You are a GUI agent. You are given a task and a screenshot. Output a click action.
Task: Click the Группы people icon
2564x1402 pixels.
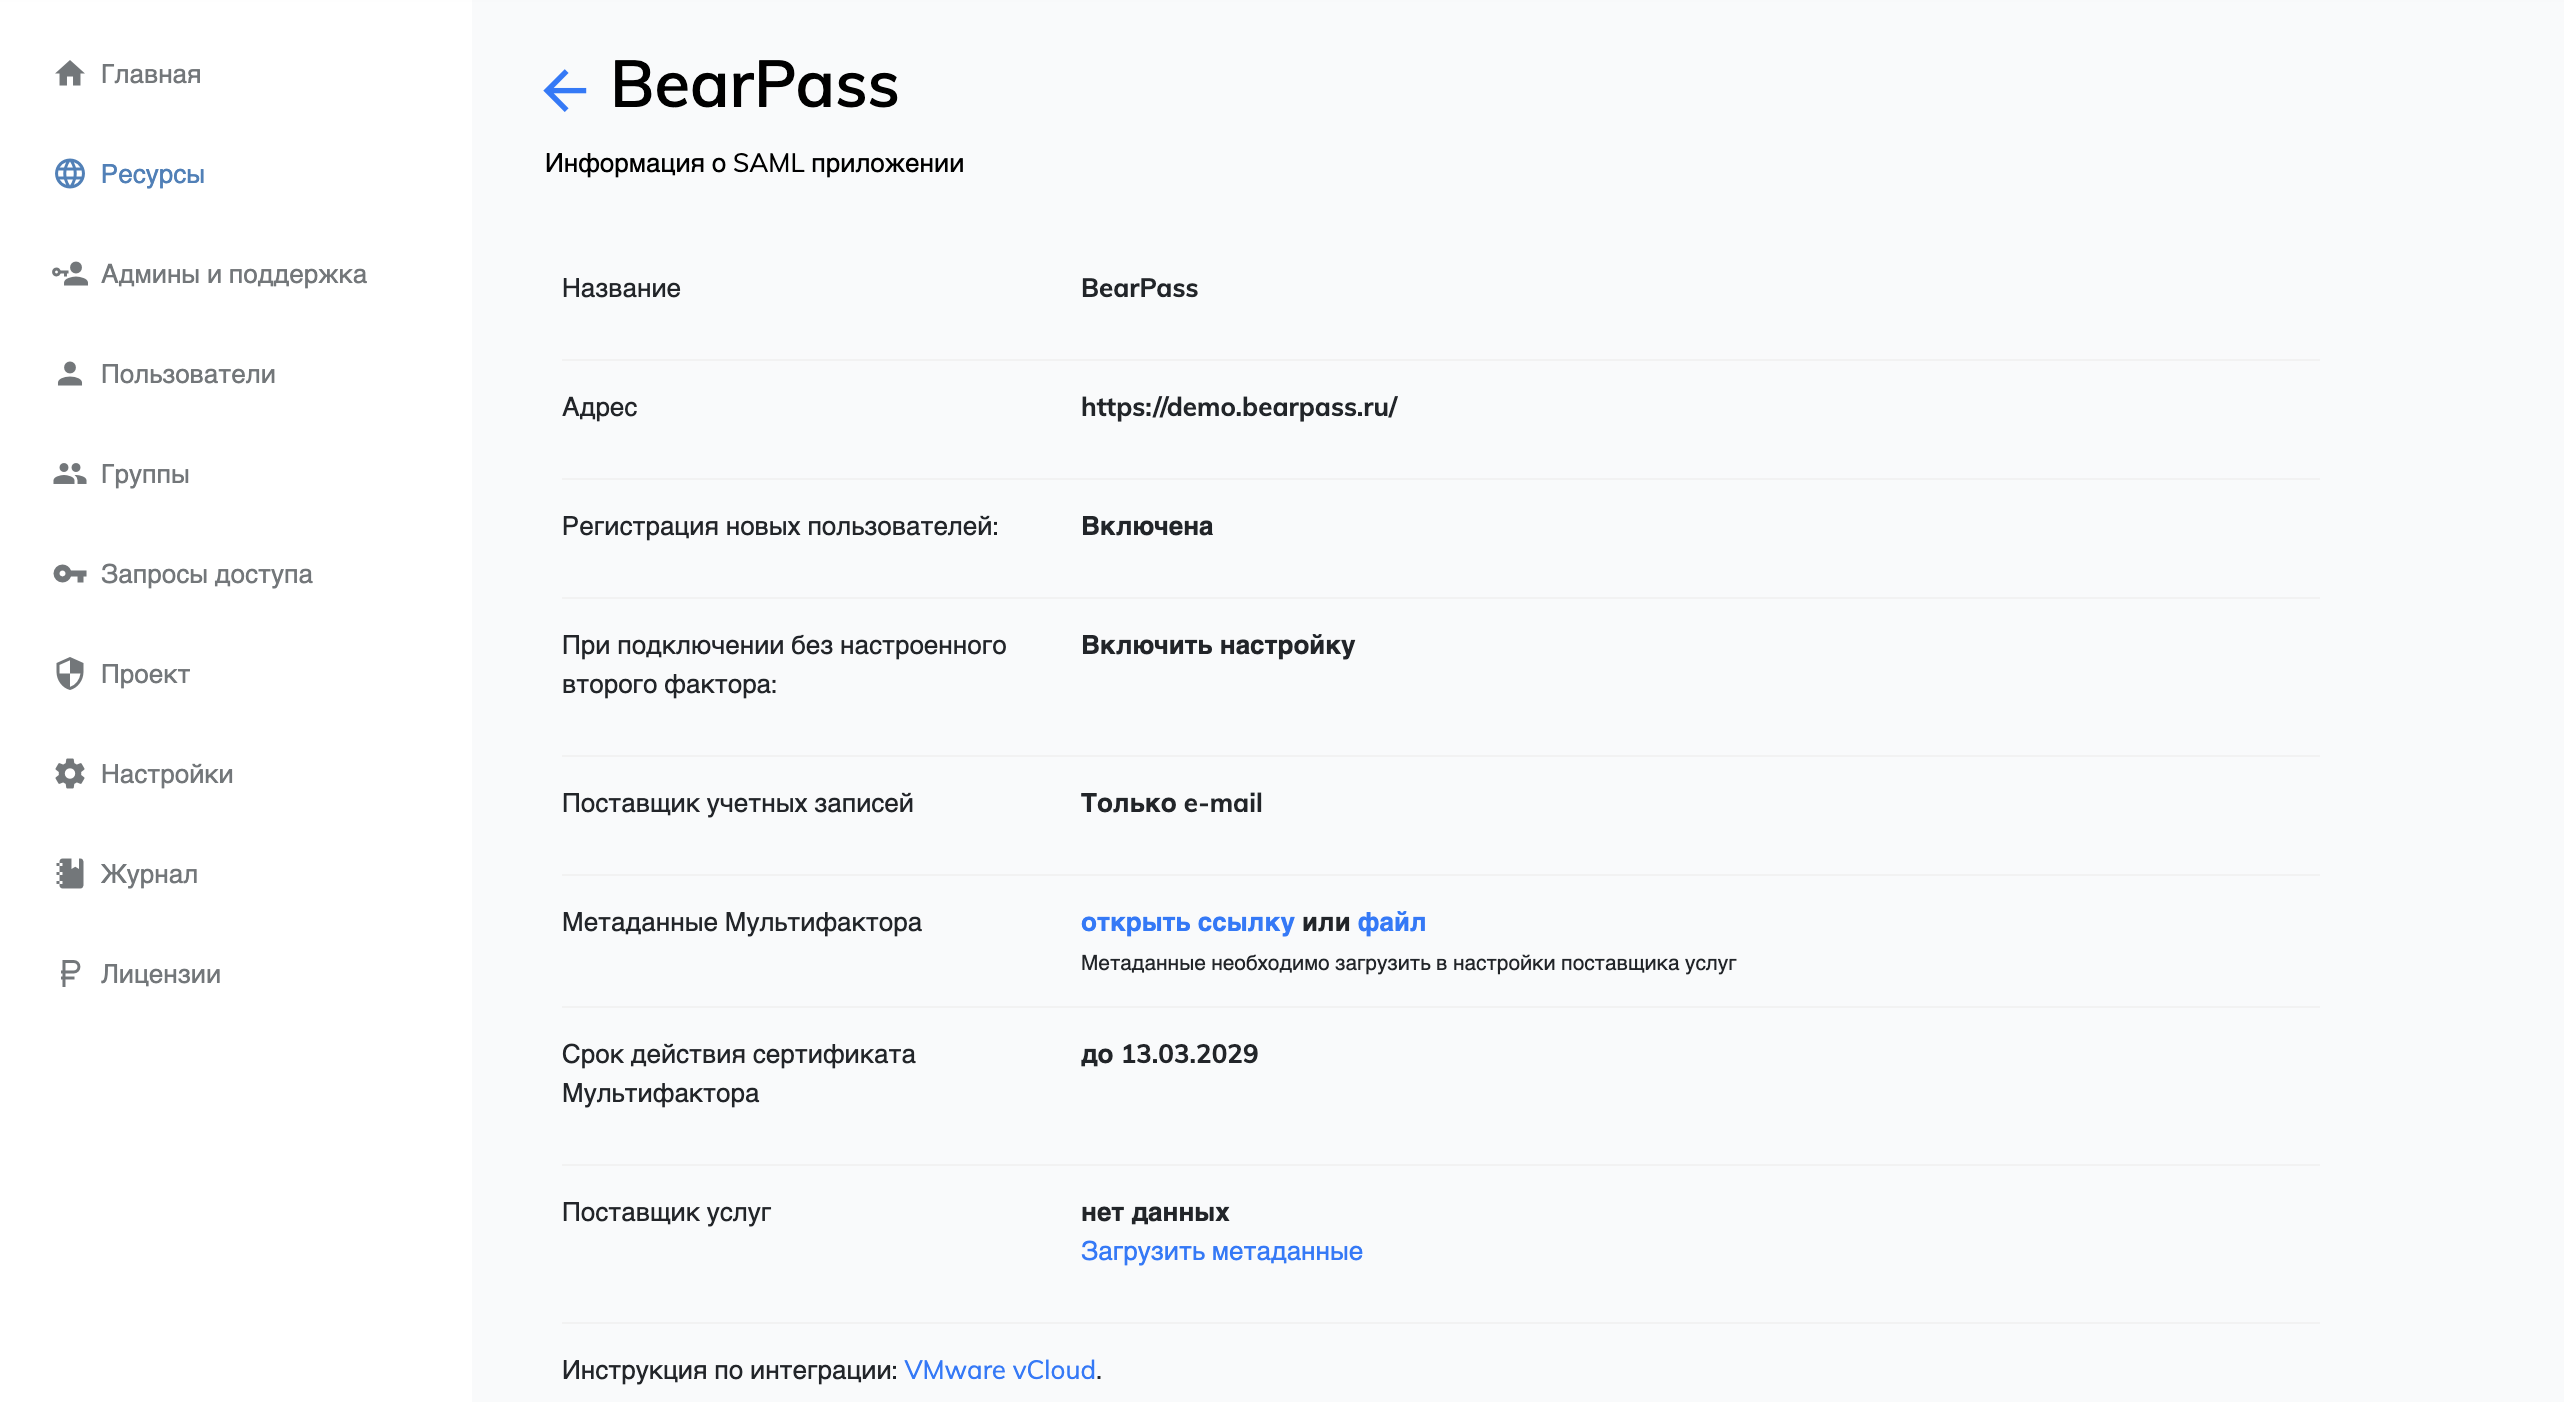70,474
